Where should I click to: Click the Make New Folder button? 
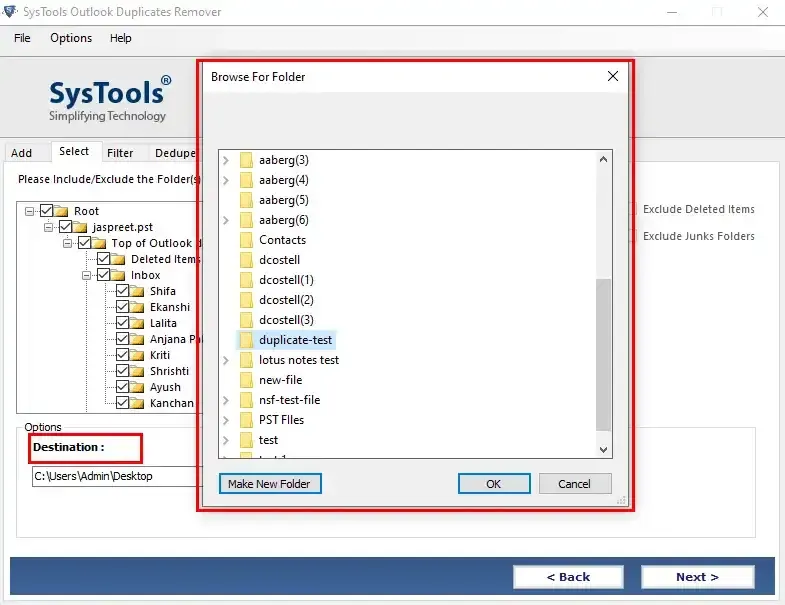270,484
